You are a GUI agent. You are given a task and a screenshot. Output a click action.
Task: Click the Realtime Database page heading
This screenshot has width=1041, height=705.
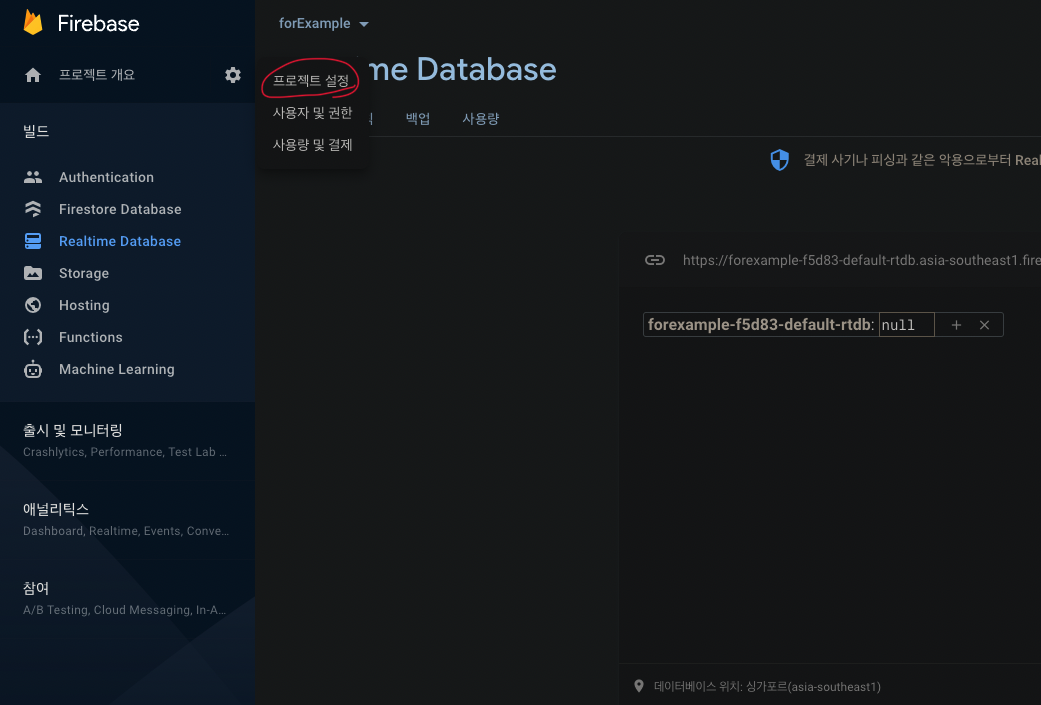(x=463, y=69)
